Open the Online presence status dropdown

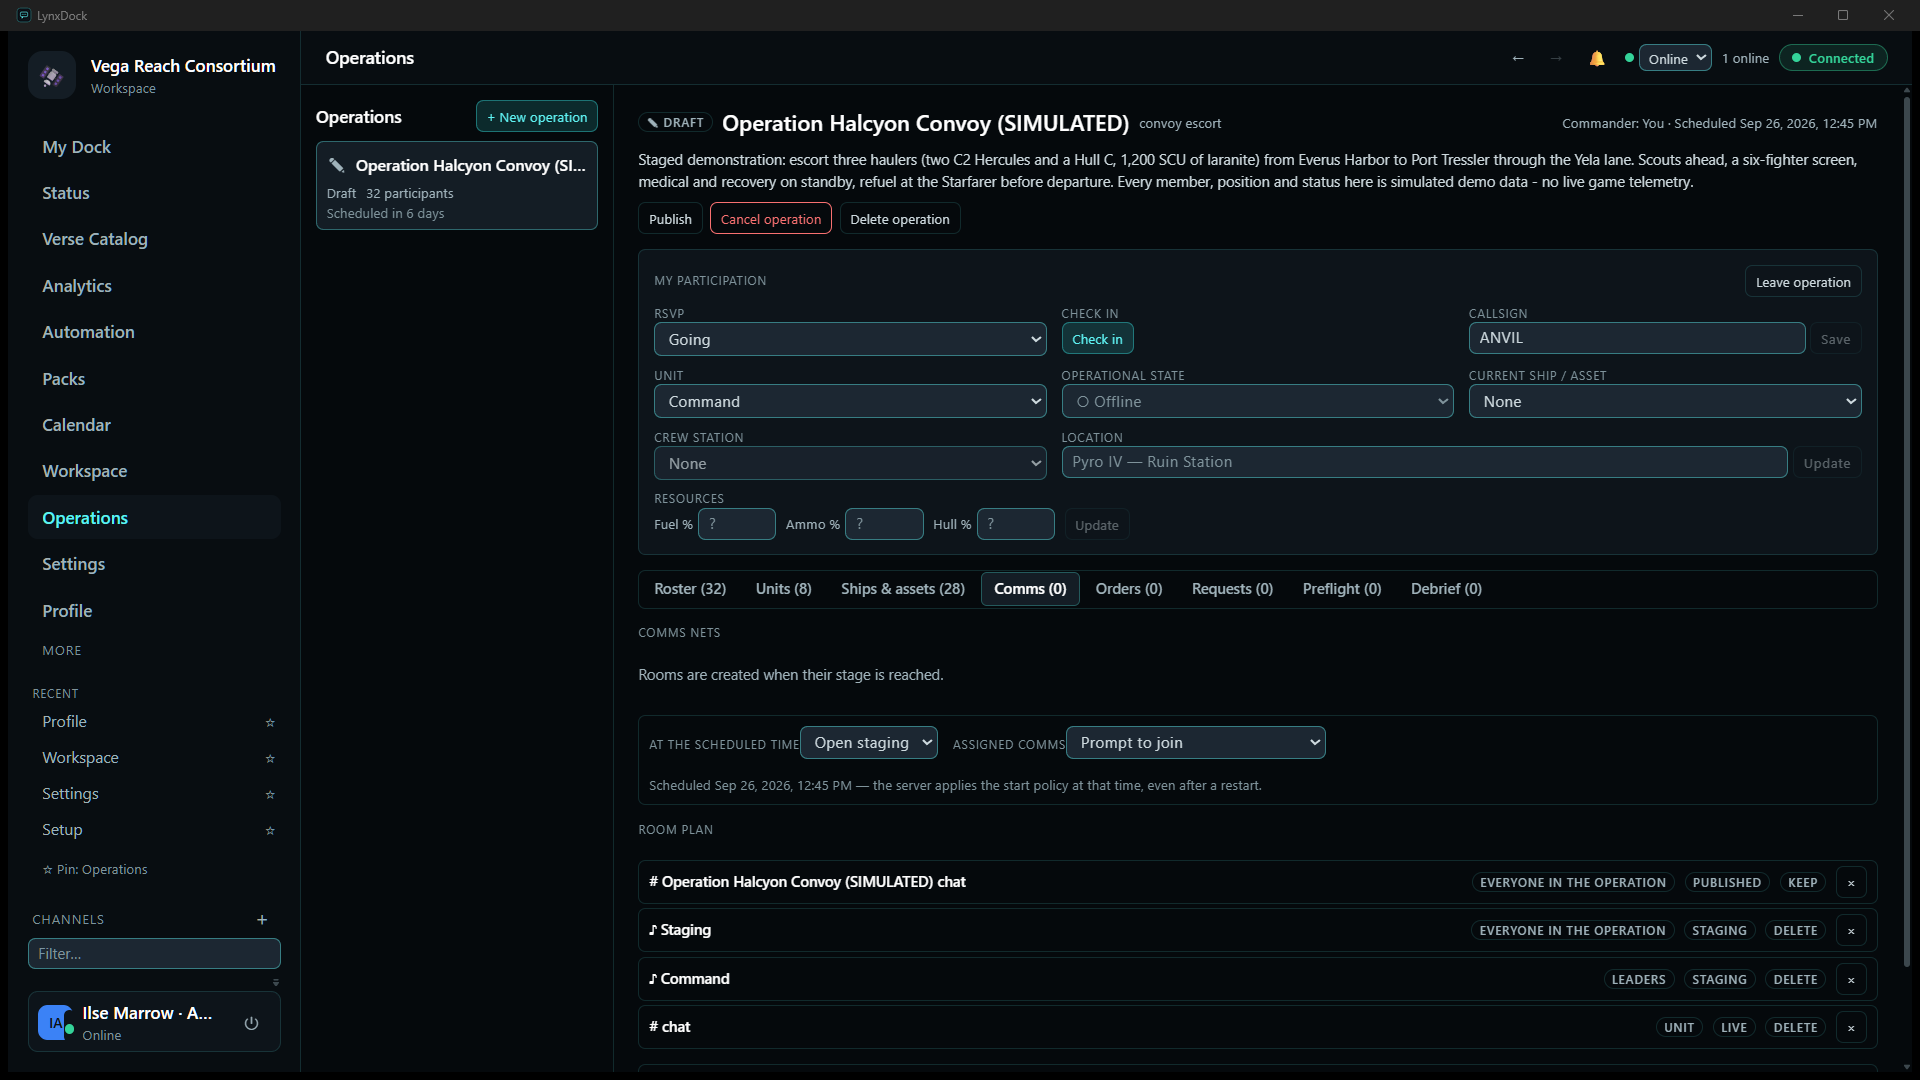point(1675,59)
